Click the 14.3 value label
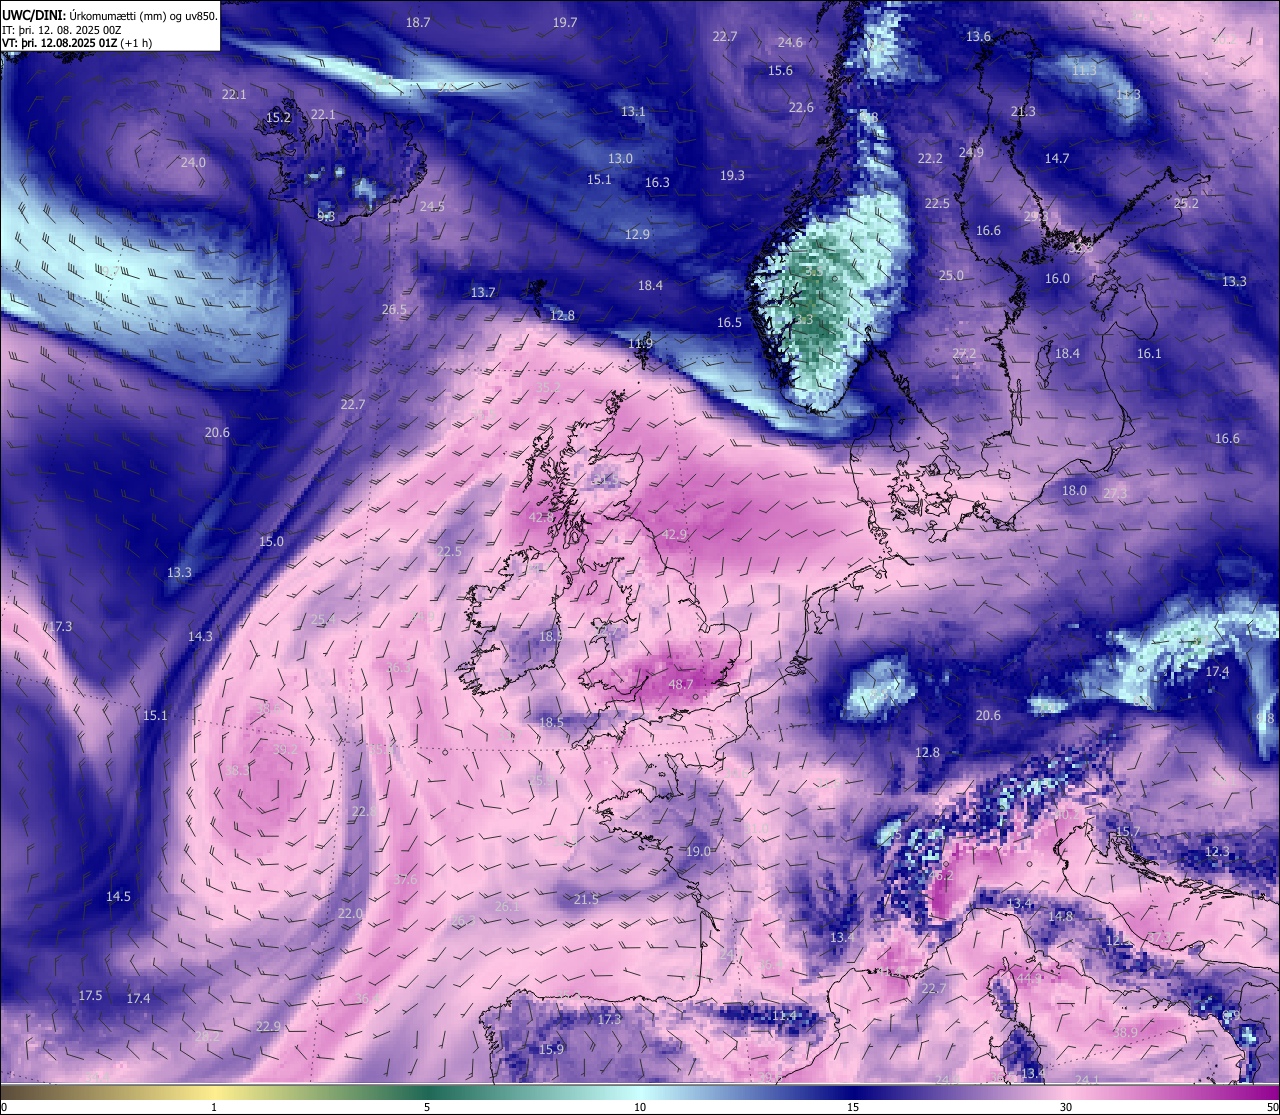Viewport: 1280px width, 1115px height. [x=200, y=636]
